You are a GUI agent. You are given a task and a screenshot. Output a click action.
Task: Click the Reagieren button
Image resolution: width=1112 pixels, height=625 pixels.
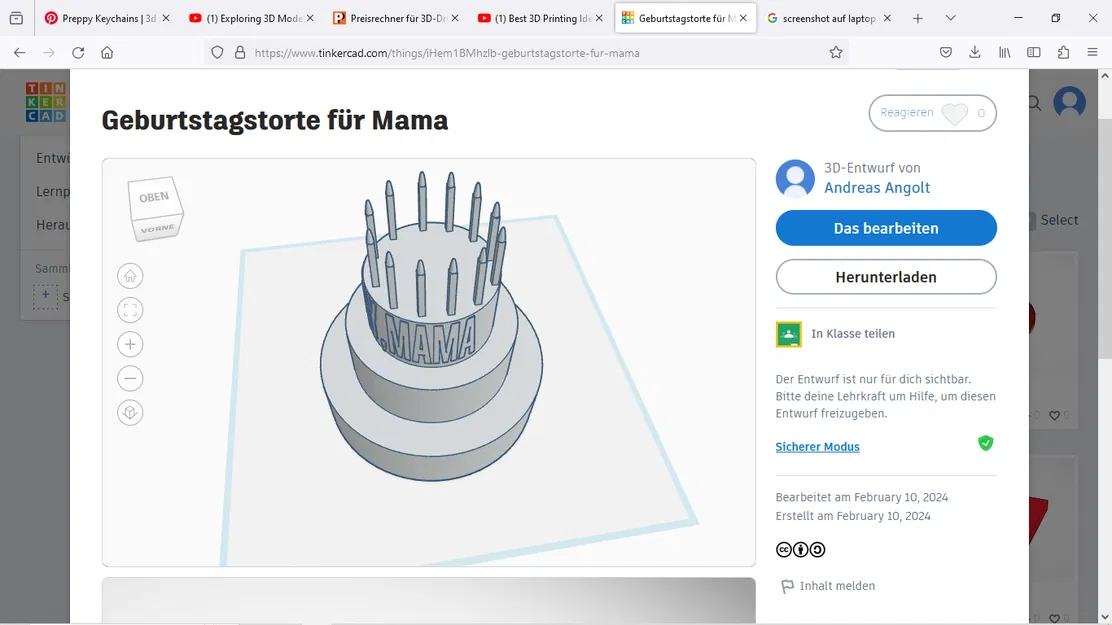point(932,114)
